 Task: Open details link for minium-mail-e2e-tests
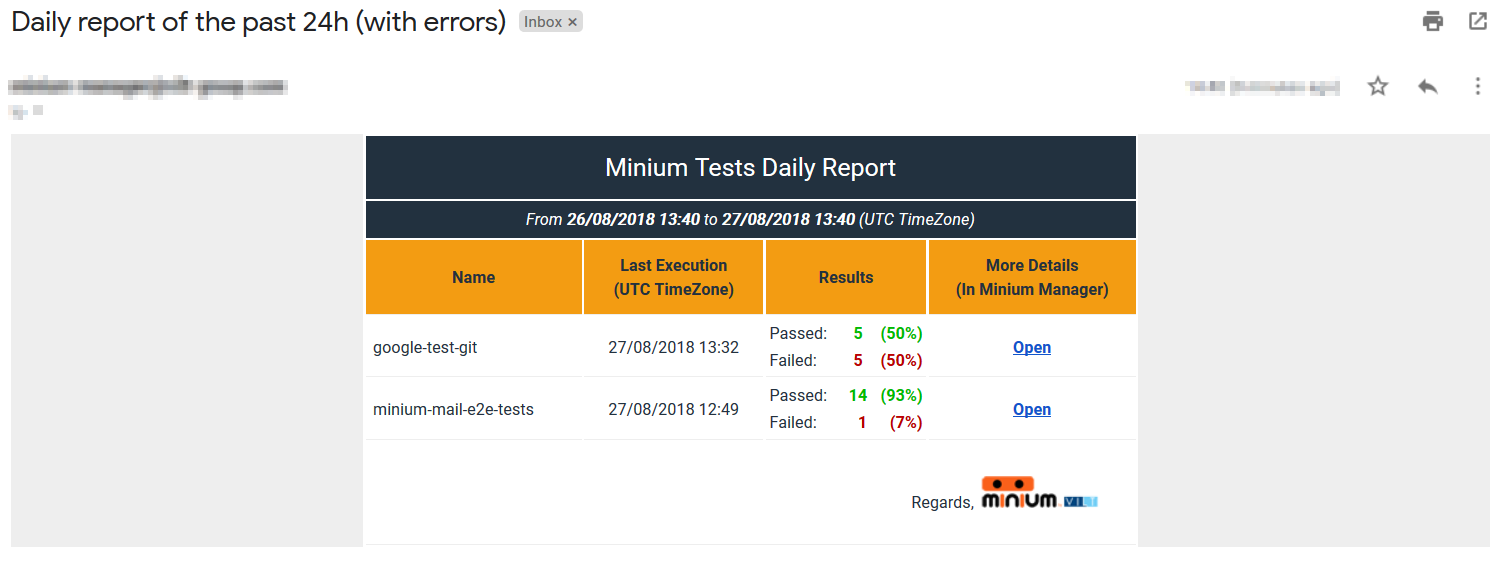pos(1032,409)
